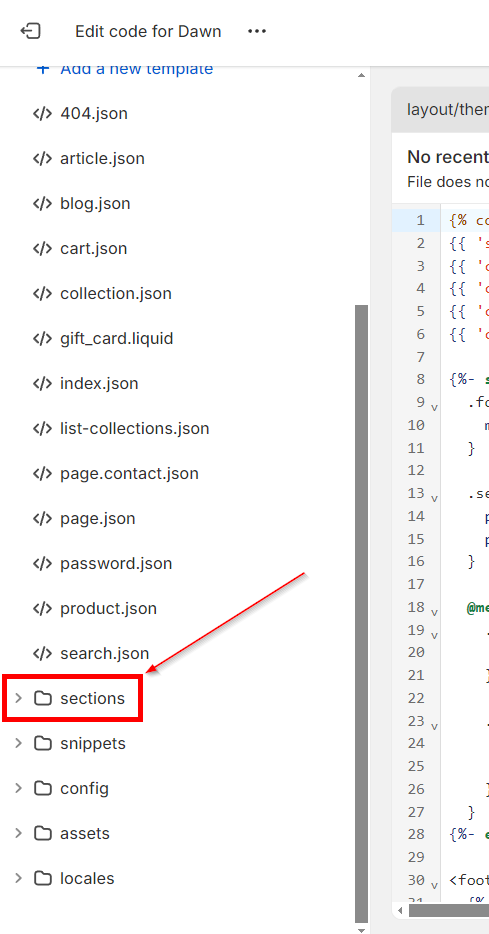The image size is (489, 934).
Task: Open the page.json file name
Action: (x=98, y=518)
